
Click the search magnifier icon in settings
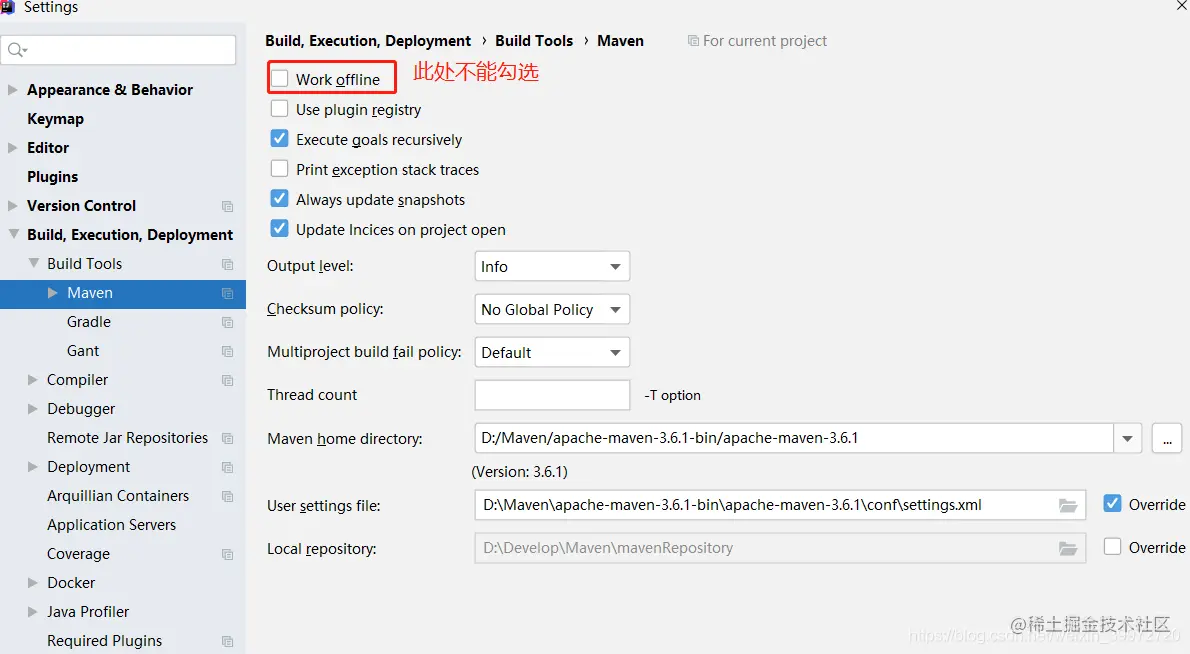tap(16, 50)
